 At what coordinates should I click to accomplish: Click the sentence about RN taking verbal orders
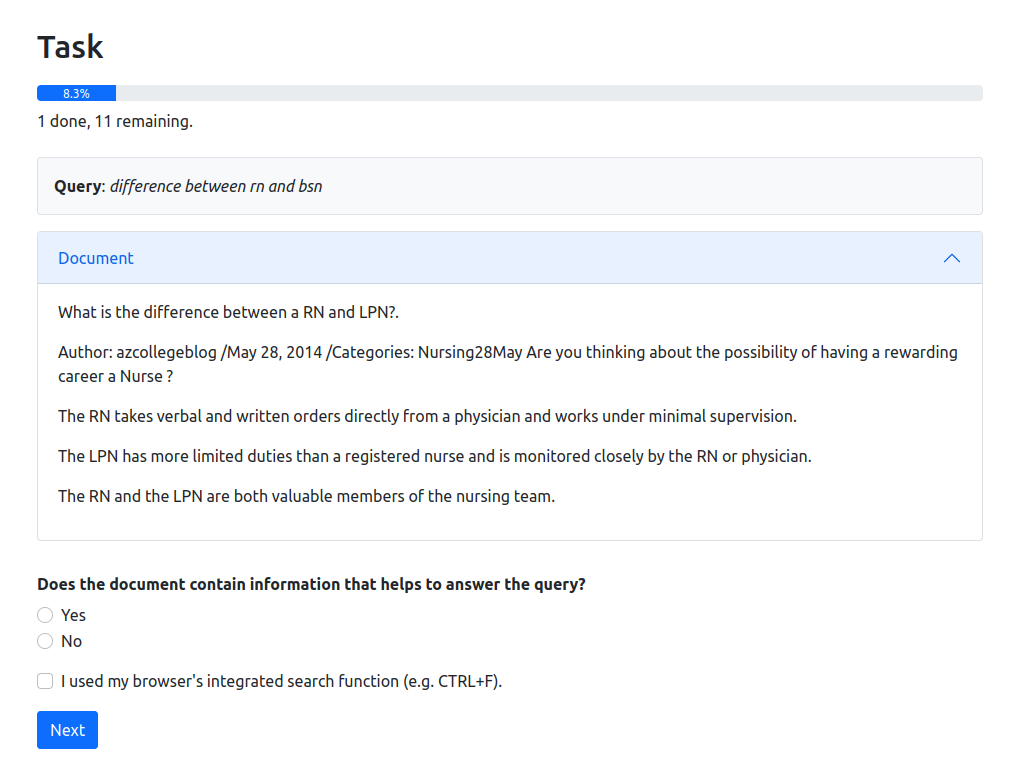[x=427, y=416]
